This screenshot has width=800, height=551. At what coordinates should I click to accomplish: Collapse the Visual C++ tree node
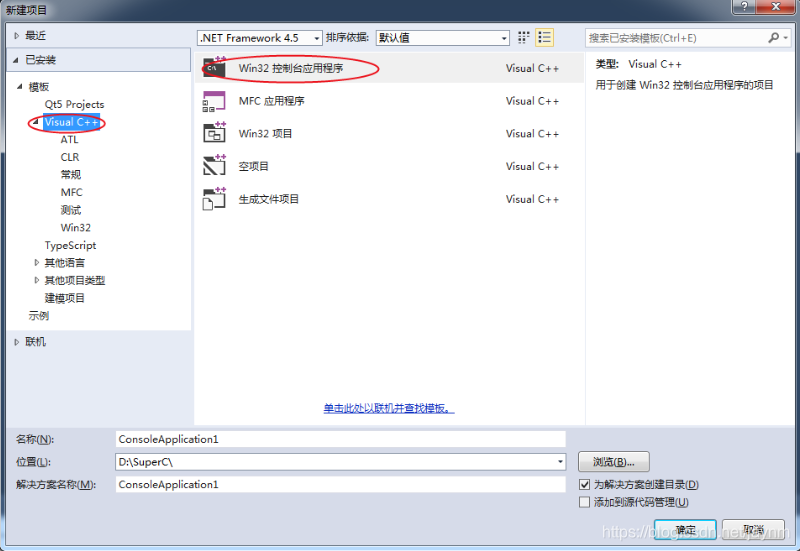36,122
